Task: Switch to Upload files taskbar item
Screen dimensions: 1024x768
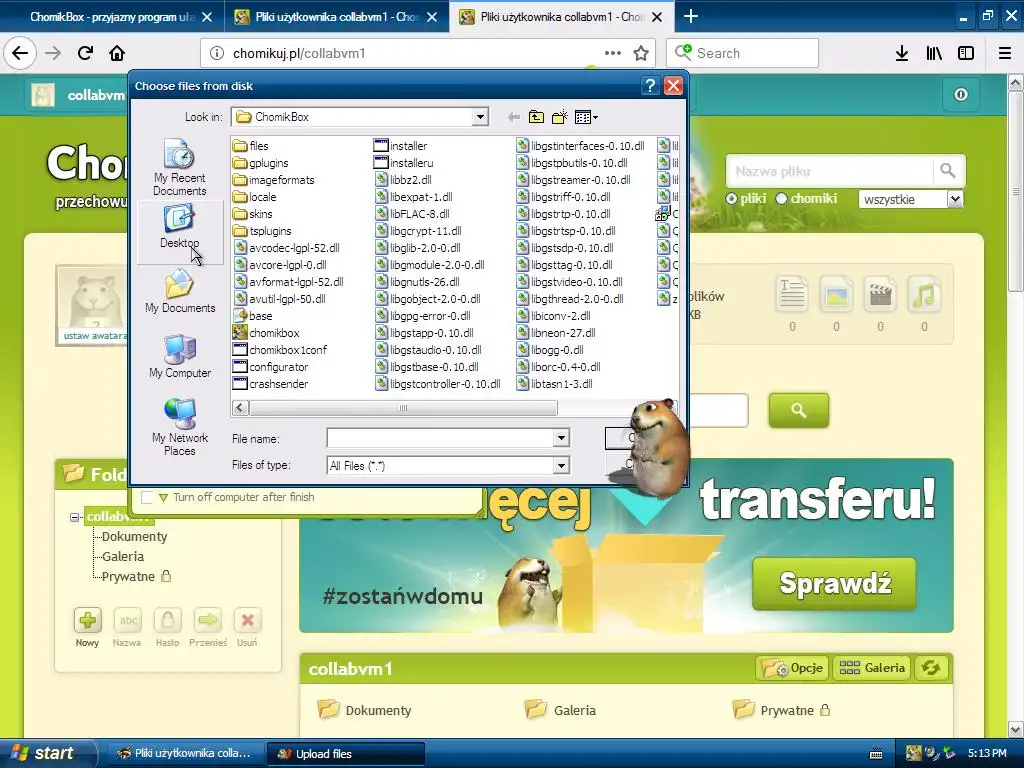Action: click(x=346, y=754)
